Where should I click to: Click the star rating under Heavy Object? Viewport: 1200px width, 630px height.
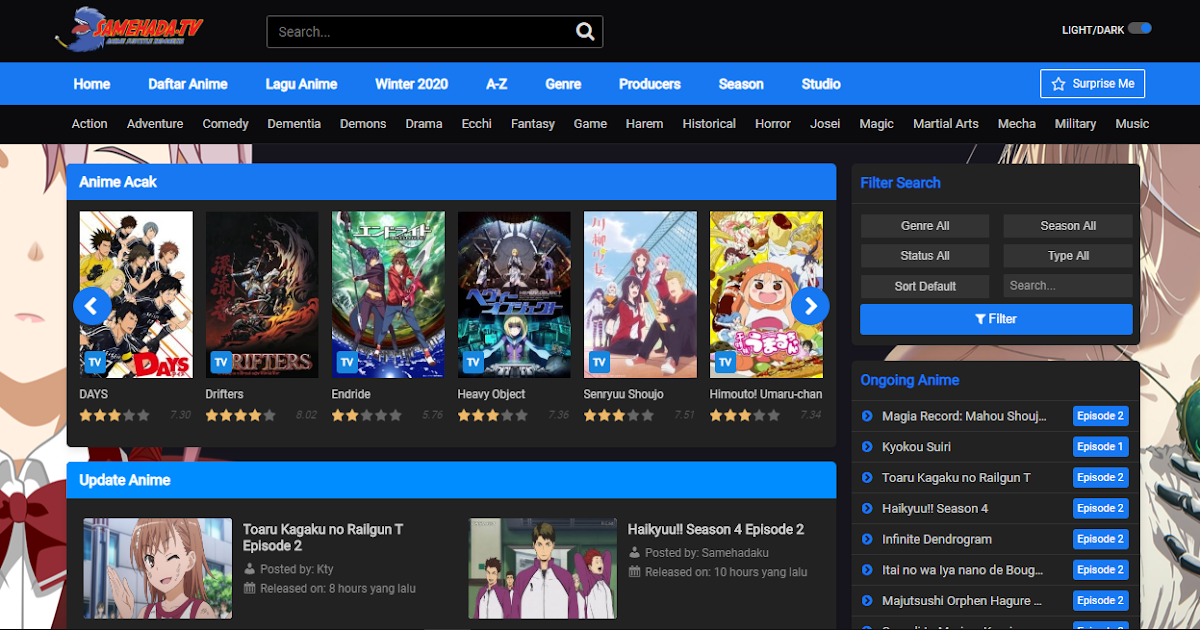click(x=492, y=415)
